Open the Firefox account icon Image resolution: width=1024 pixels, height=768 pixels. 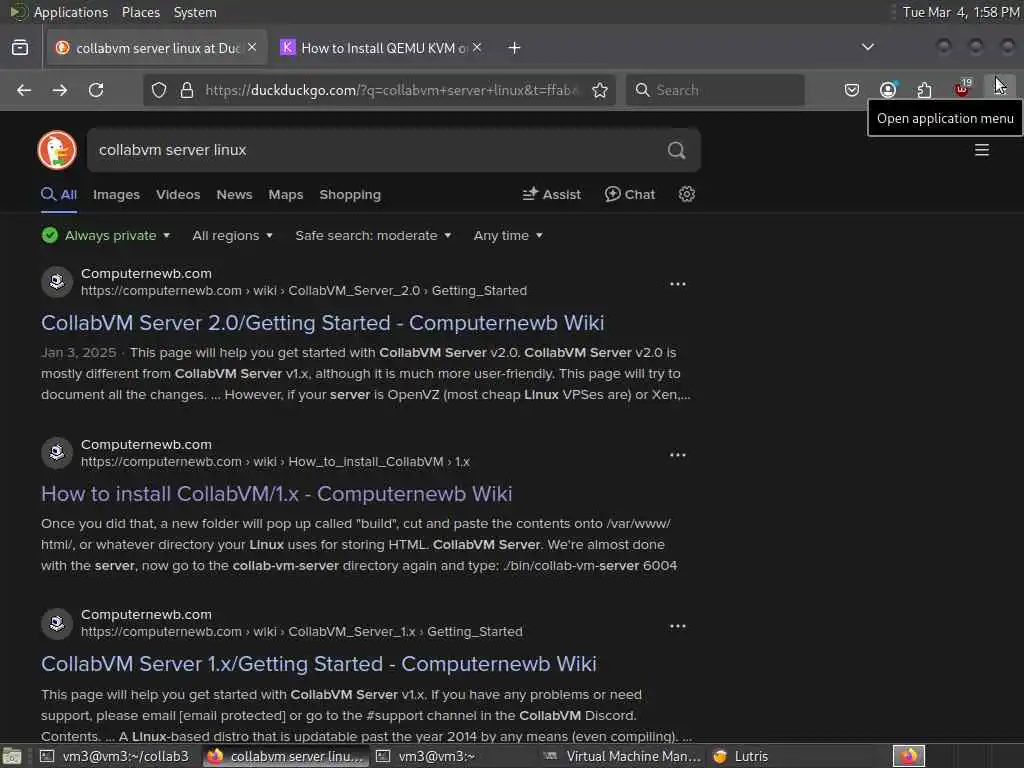[x=888, y=90]
